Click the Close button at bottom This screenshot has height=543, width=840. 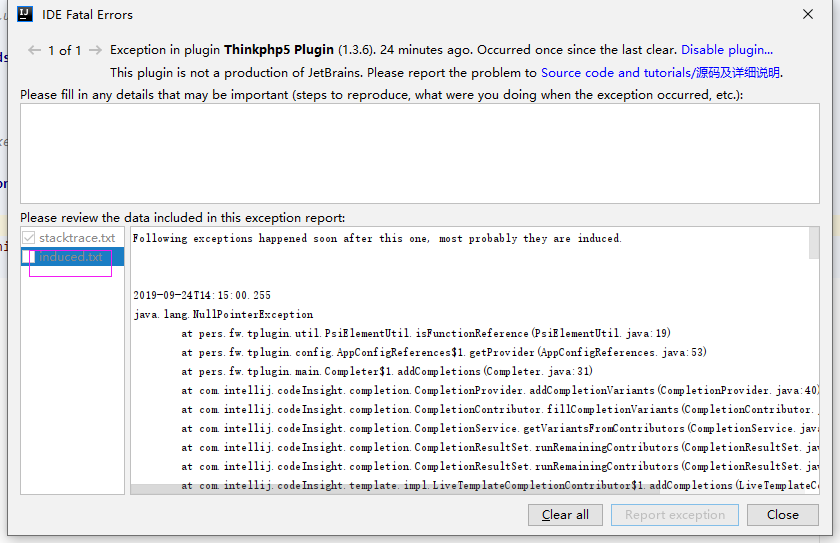[x=783, y=515]
